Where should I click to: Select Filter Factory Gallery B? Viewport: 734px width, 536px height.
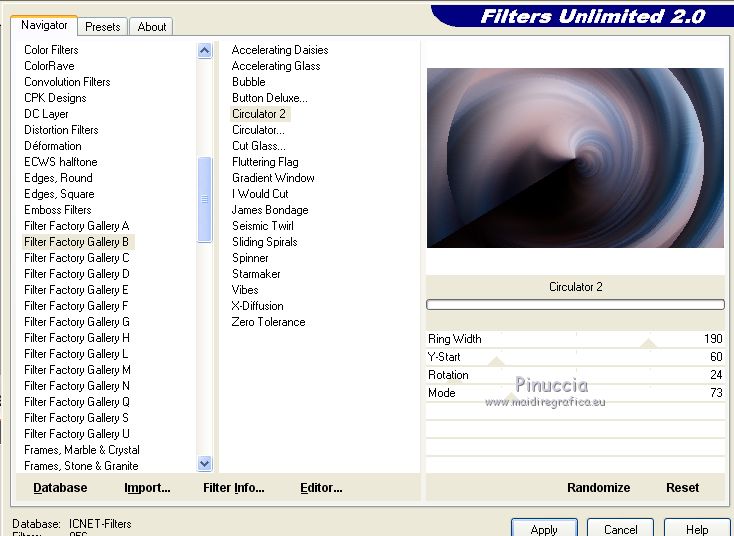click(76, 242)
